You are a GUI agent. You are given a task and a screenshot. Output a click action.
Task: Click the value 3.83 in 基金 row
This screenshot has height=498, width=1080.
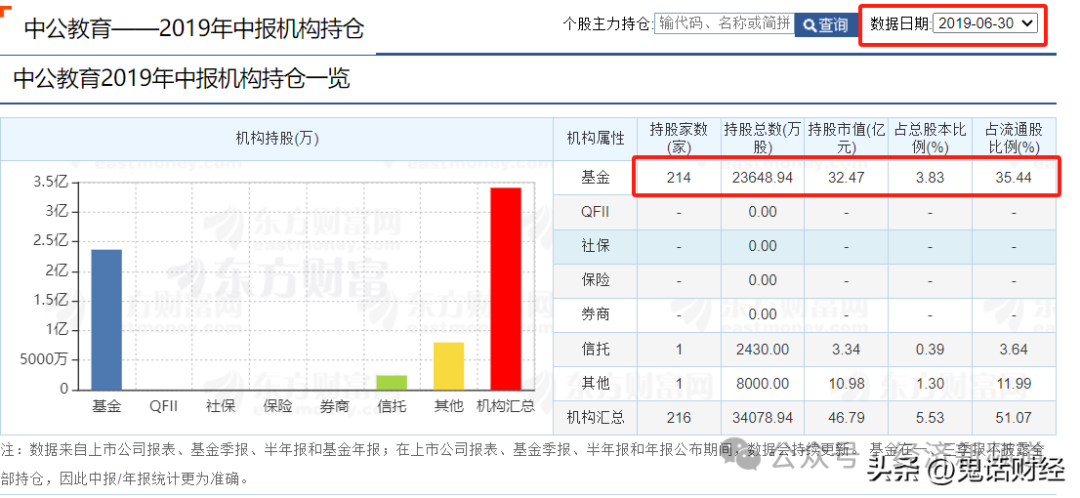[930, 178]
